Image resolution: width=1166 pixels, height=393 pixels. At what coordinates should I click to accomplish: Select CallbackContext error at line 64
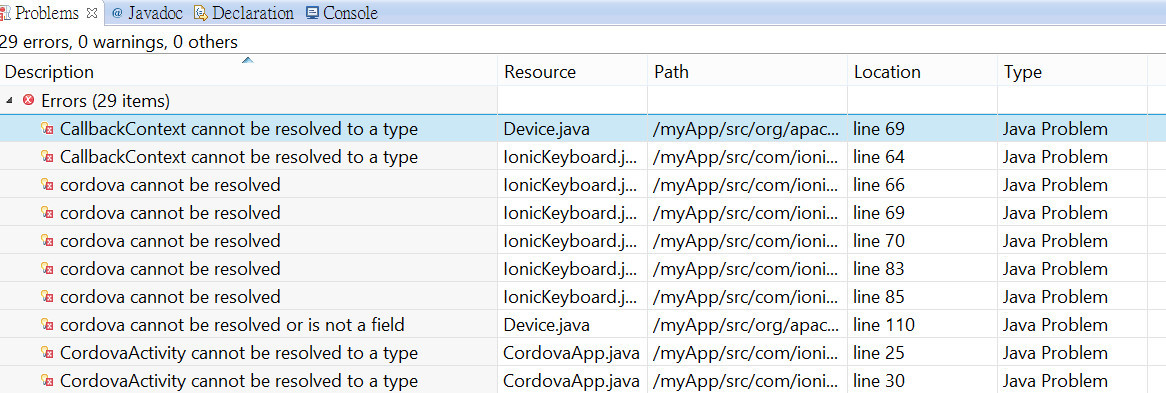pos(583,157)
